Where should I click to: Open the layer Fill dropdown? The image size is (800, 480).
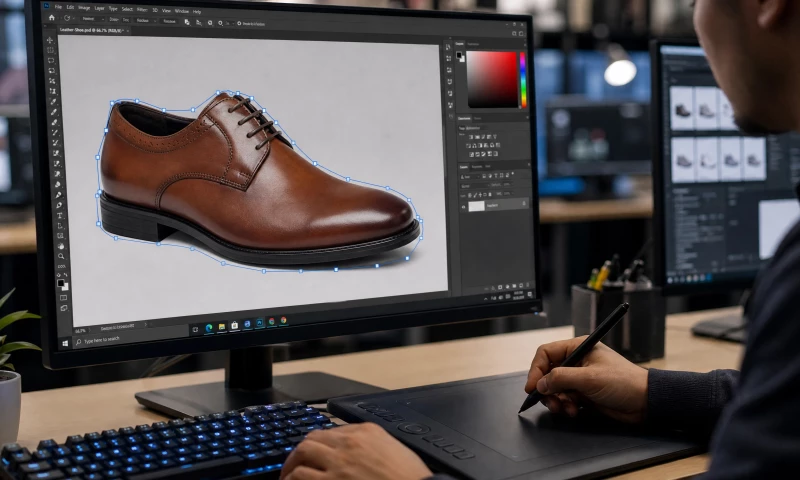(508, 193)
